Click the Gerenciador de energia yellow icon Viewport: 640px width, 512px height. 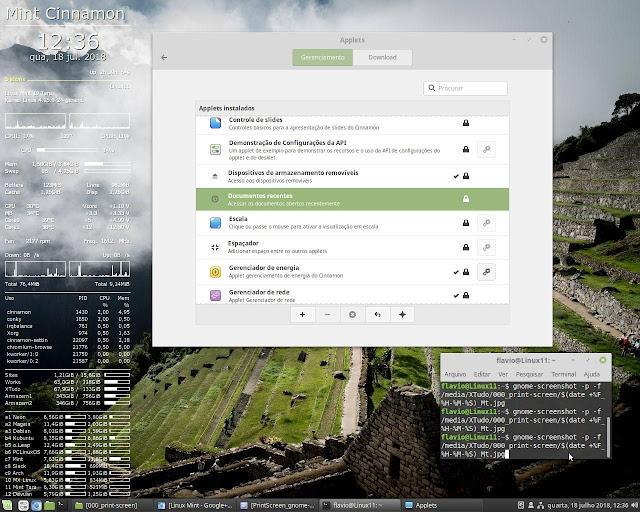click(215, 272)
